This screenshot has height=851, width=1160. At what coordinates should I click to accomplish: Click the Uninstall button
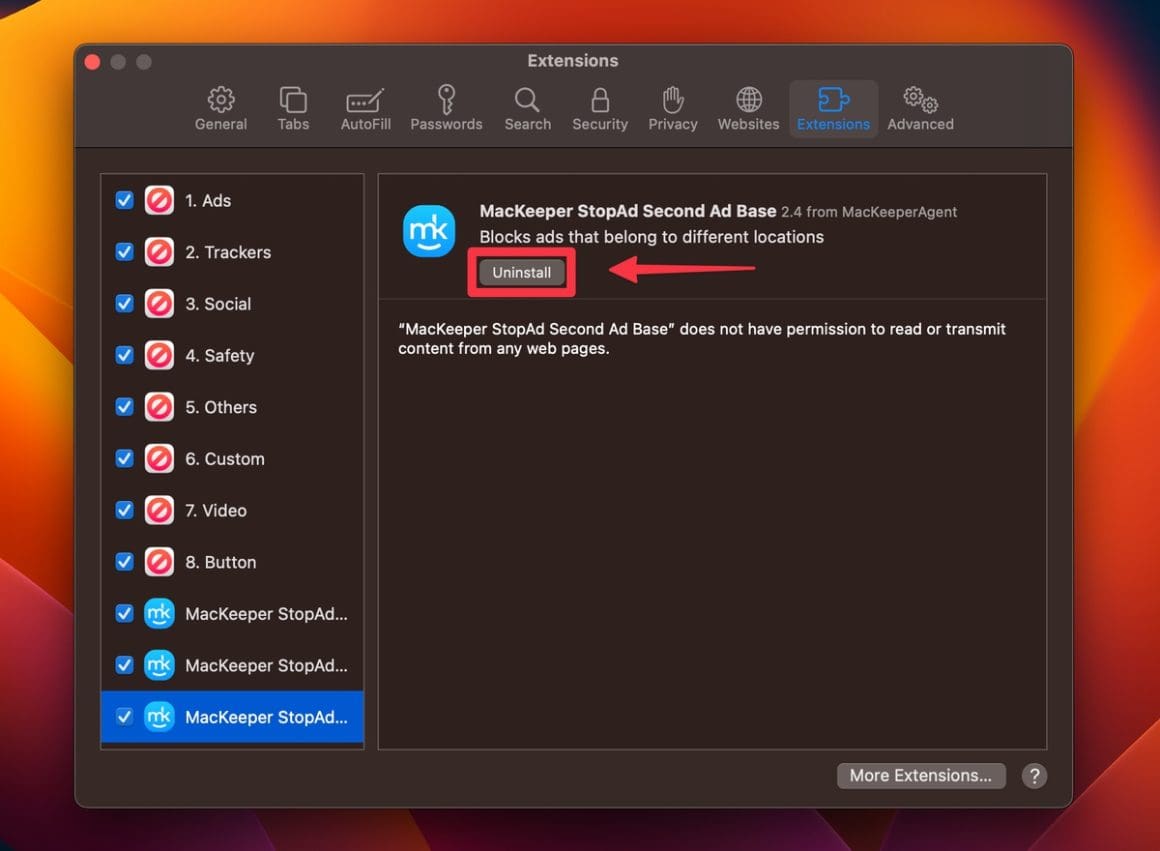tap(520, 271)
